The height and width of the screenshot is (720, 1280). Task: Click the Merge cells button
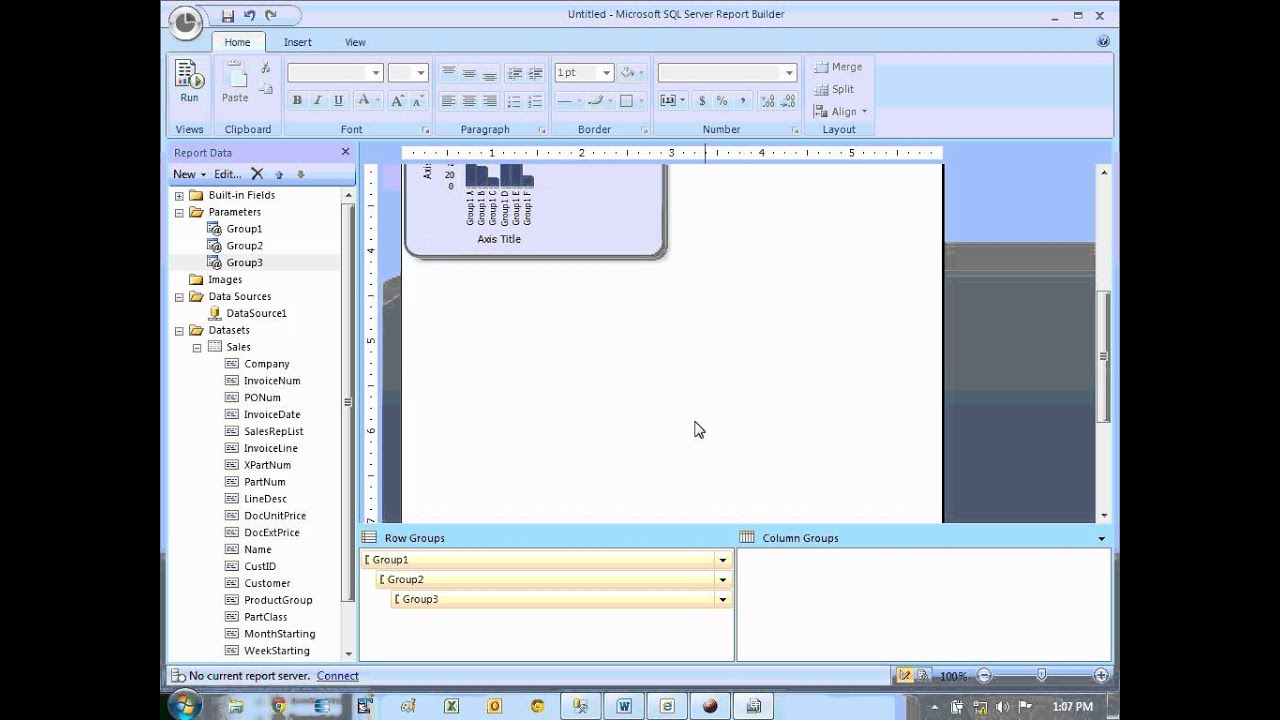pos(838,67)
